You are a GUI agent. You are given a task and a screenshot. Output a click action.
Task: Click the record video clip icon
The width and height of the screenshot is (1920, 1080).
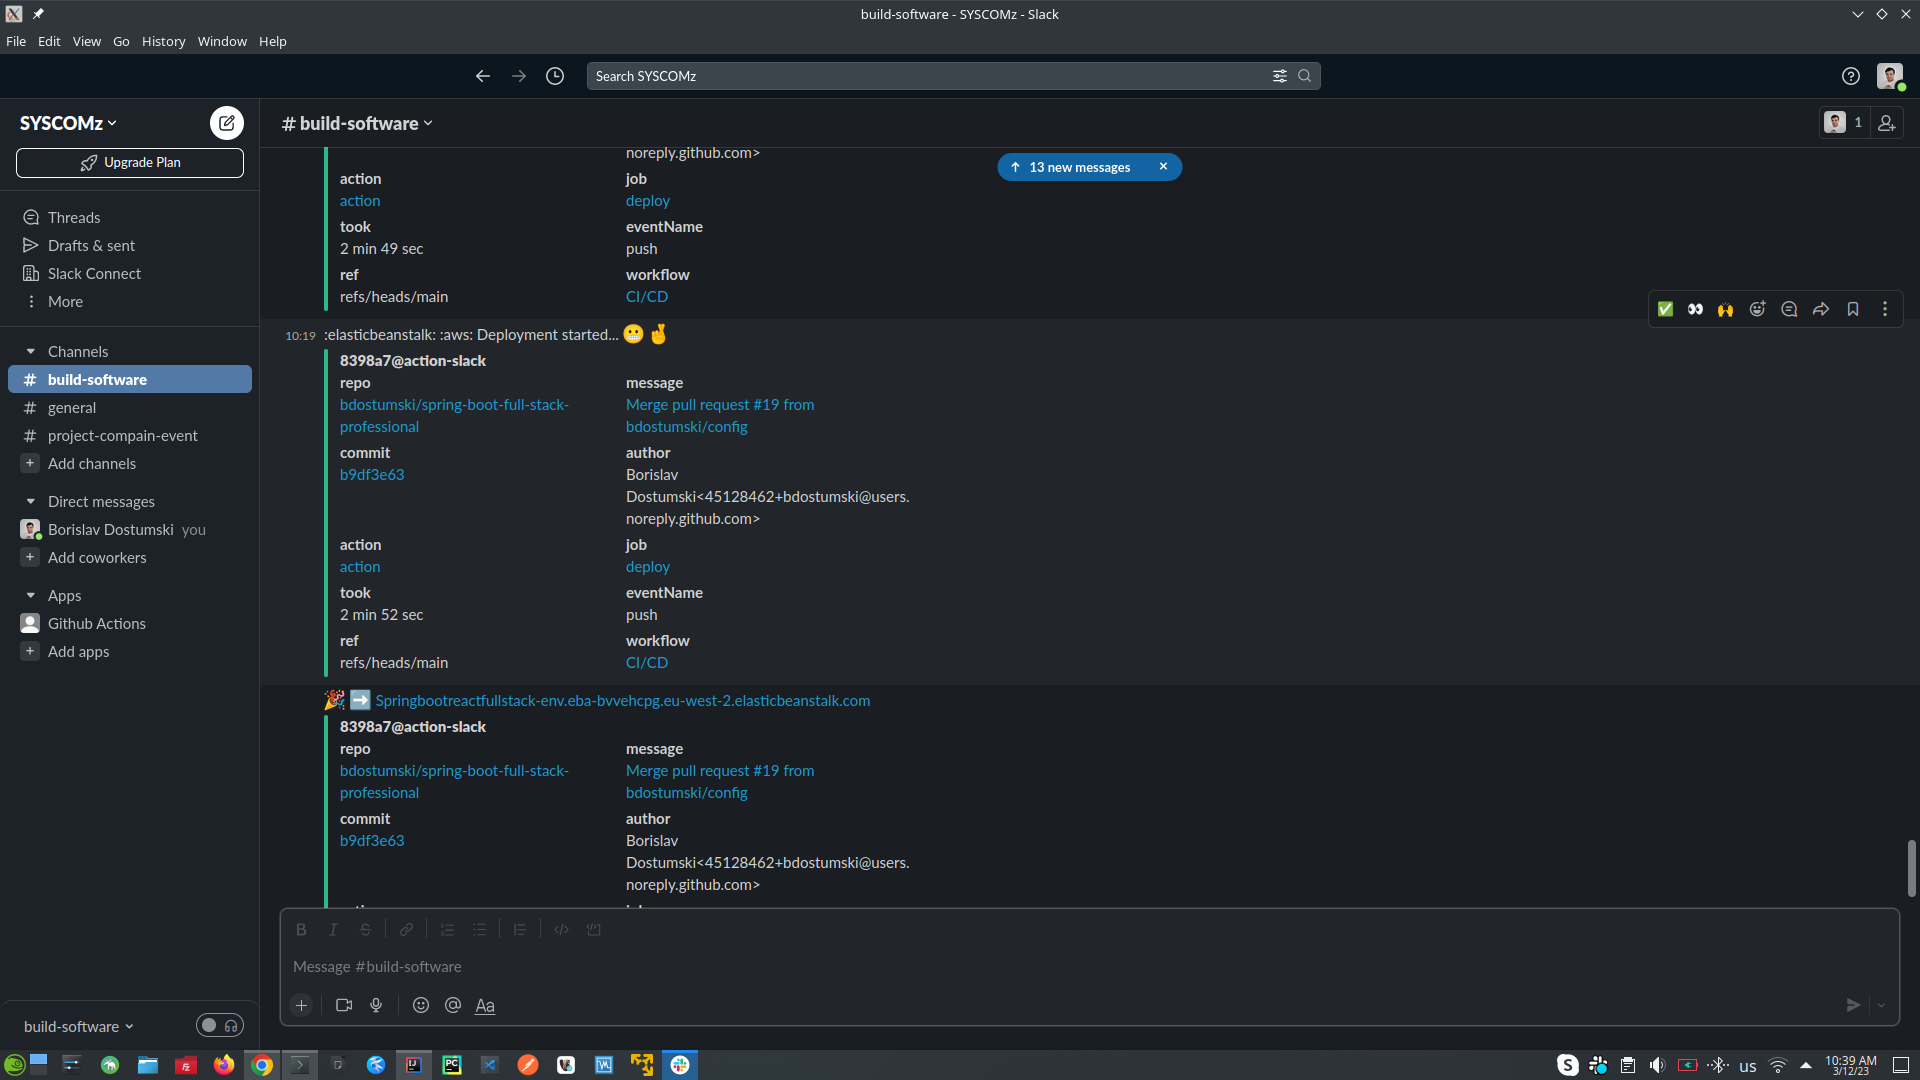(x=344, y=1005)
